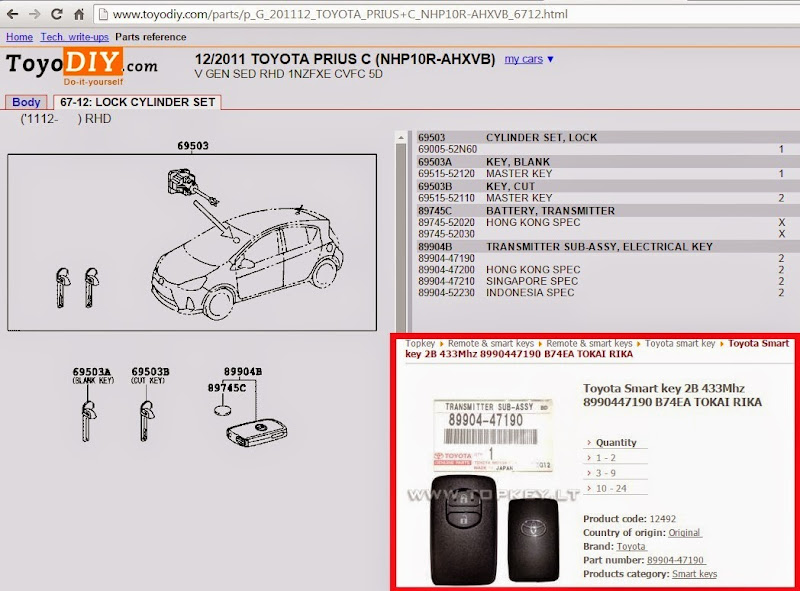
Task: Click the part label sticker photo
Action: [492, 435]
